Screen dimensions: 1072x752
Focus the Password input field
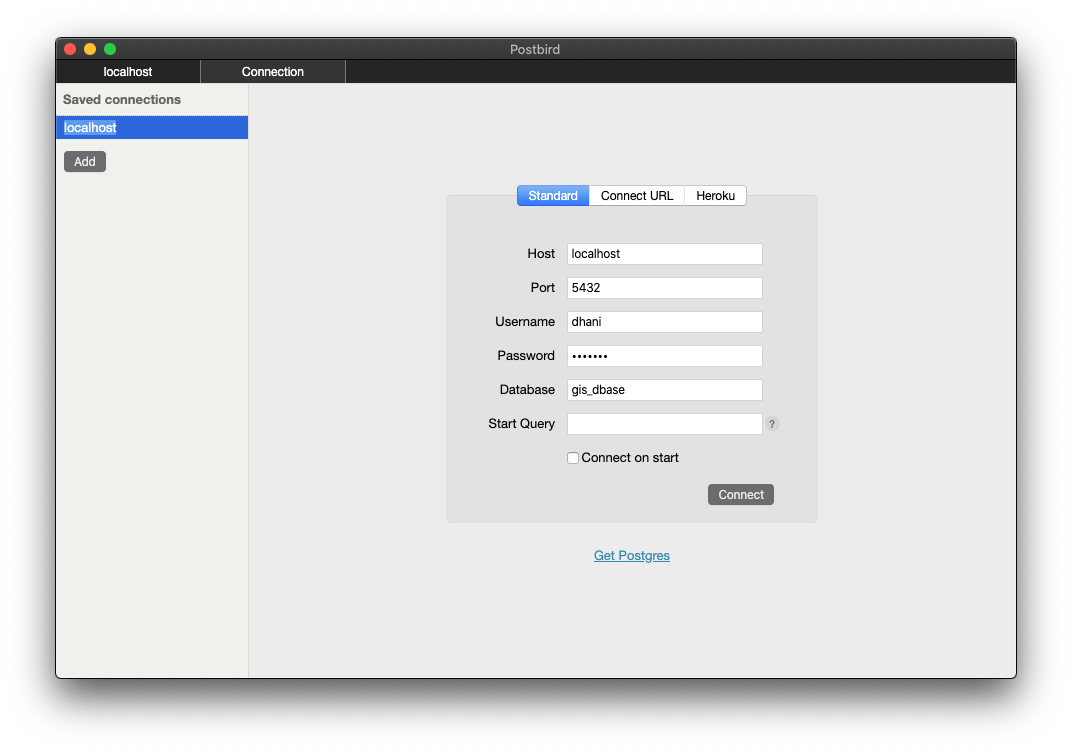click(x=664, y=356)
